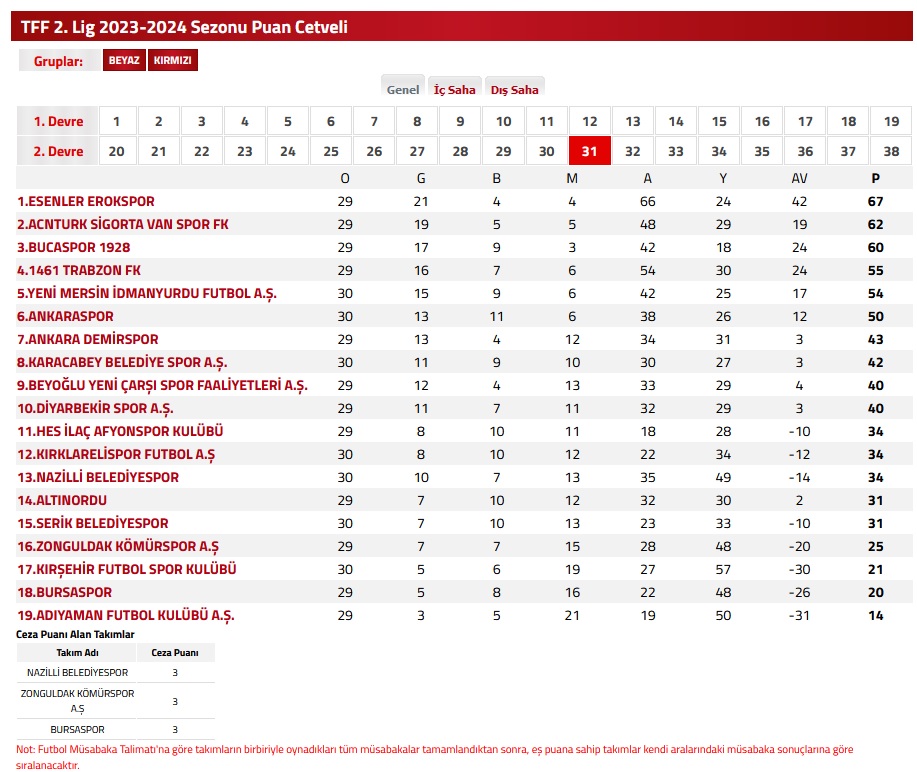The height and width of the screenshot is (772, 917).
Task: Click the O played column header
Action: 345,178
